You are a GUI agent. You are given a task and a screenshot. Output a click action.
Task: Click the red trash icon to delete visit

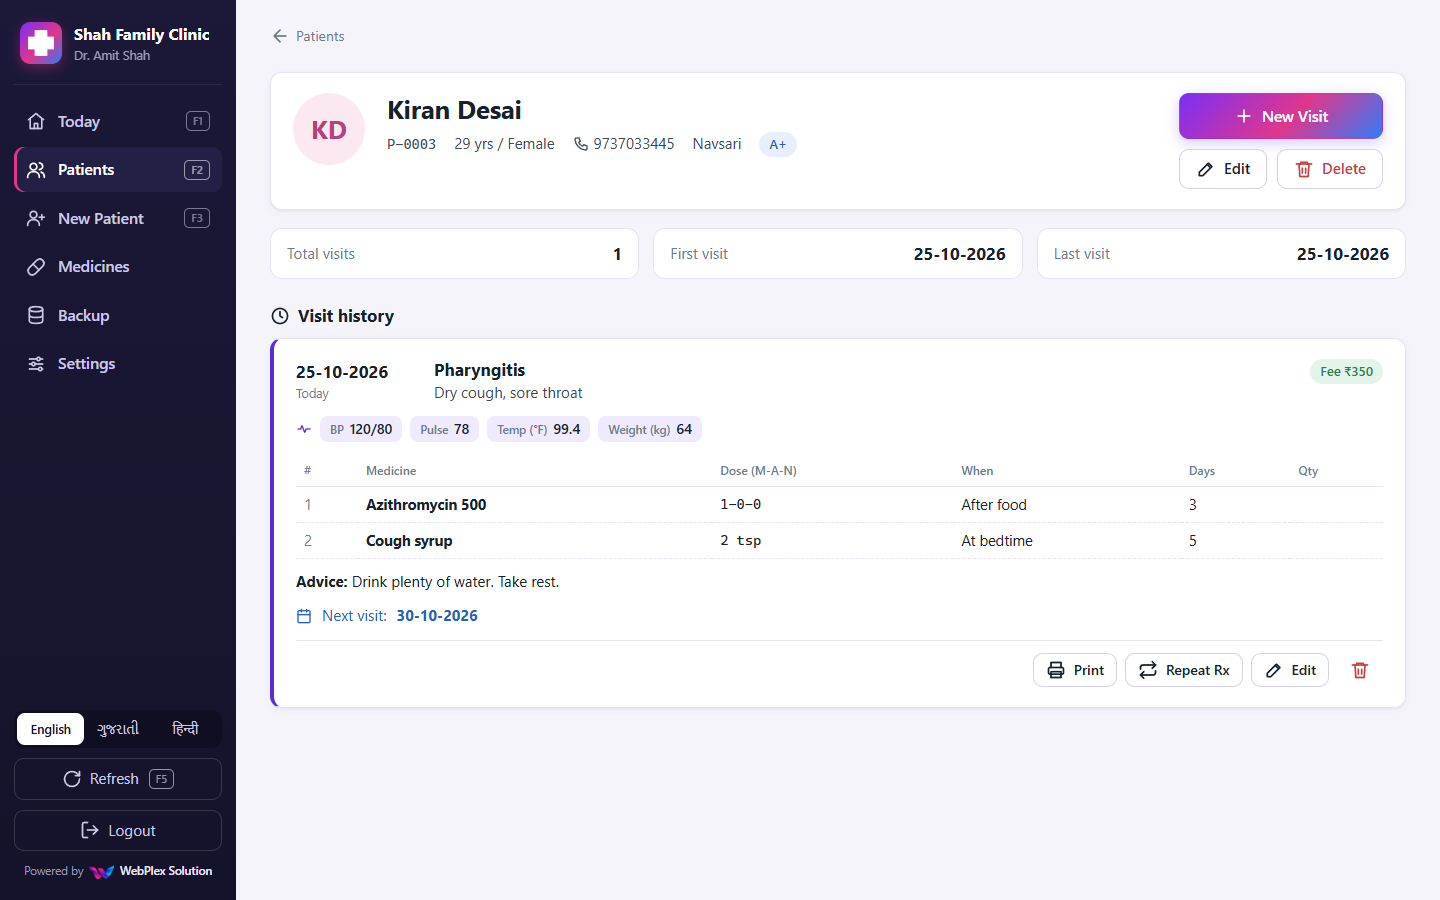coord(1360,670)
